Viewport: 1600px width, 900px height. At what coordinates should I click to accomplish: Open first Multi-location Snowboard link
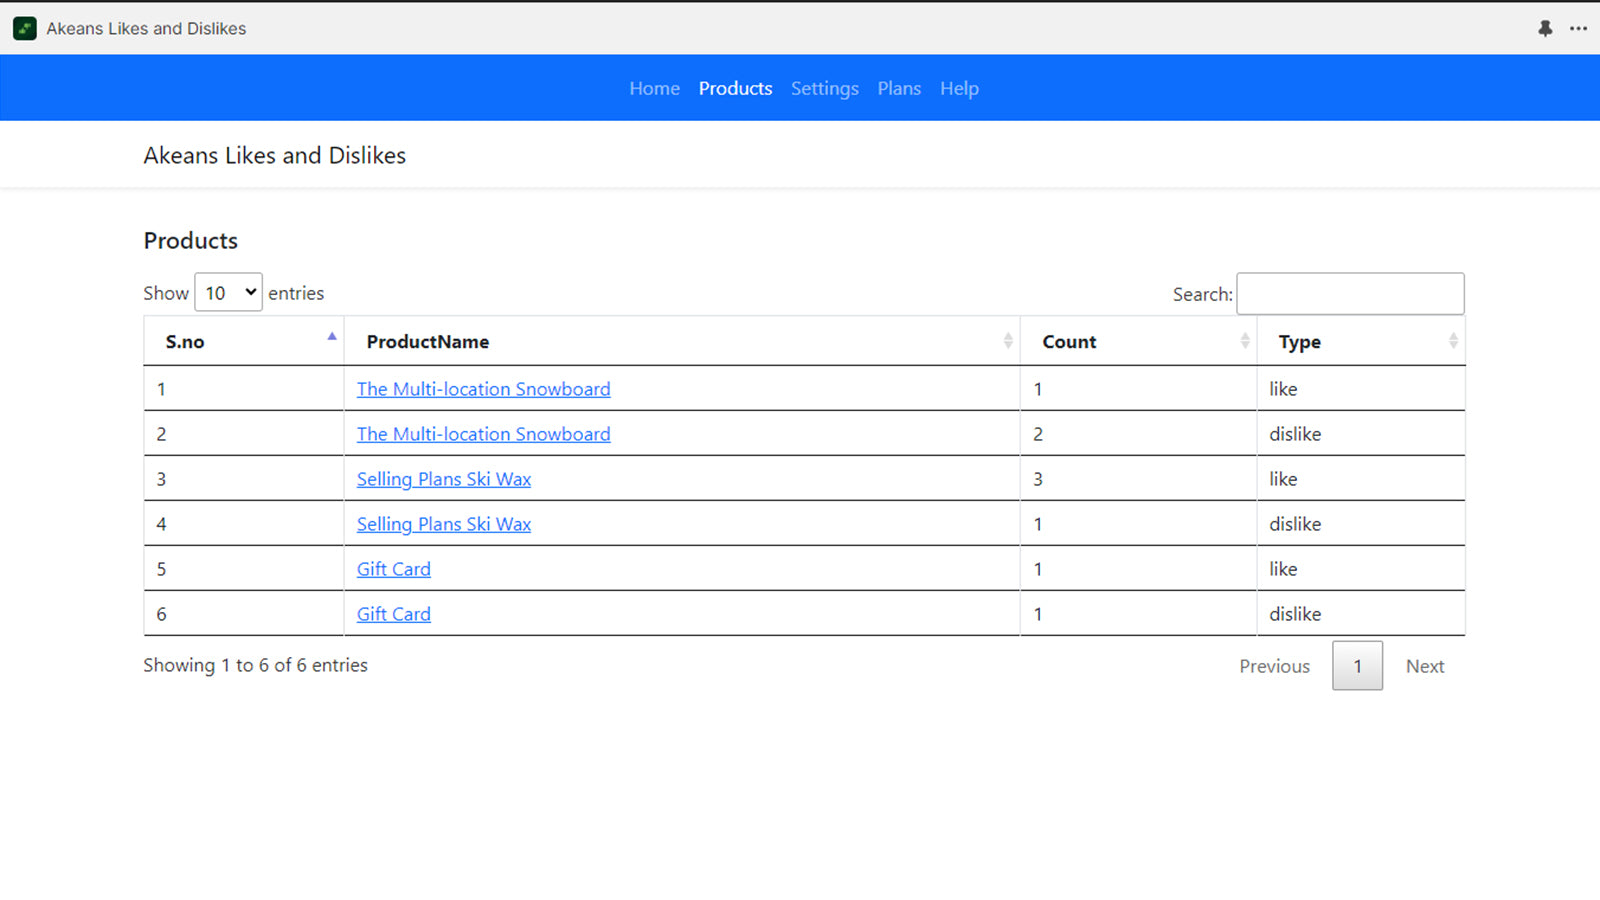pyautogui.click(x=483, y=389)
